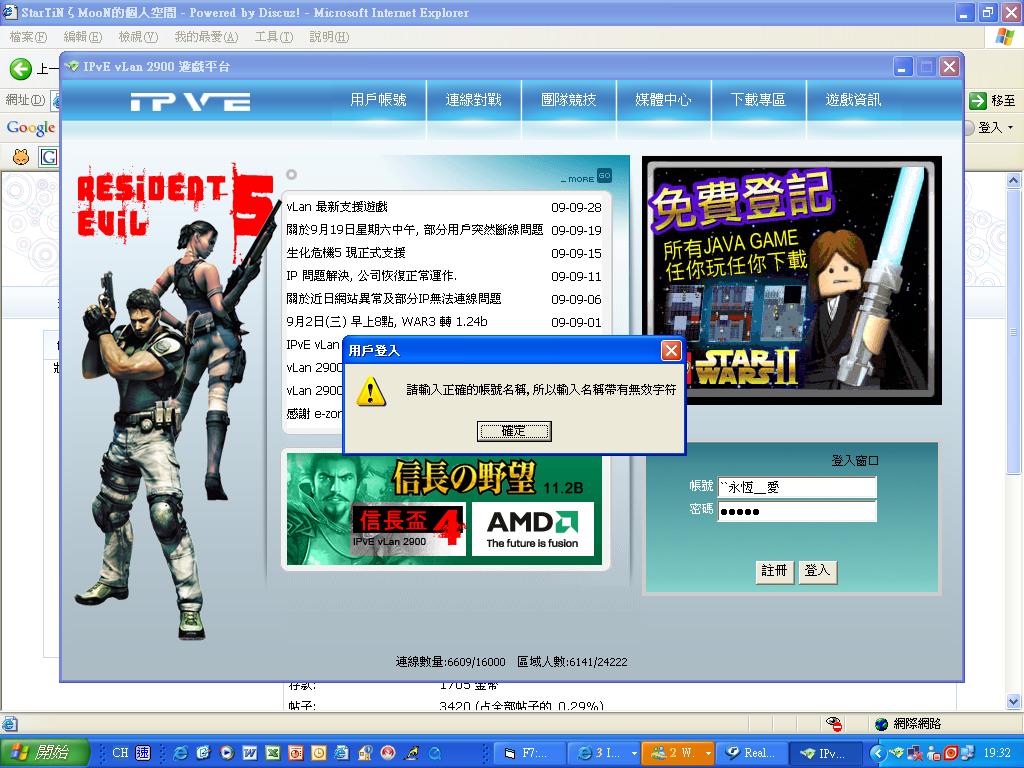The width and height of the screenshot is (1024, 768).
Task: Select the 遊戲資訊 tab
Action: pyautogui.click(x=853, y=100)
